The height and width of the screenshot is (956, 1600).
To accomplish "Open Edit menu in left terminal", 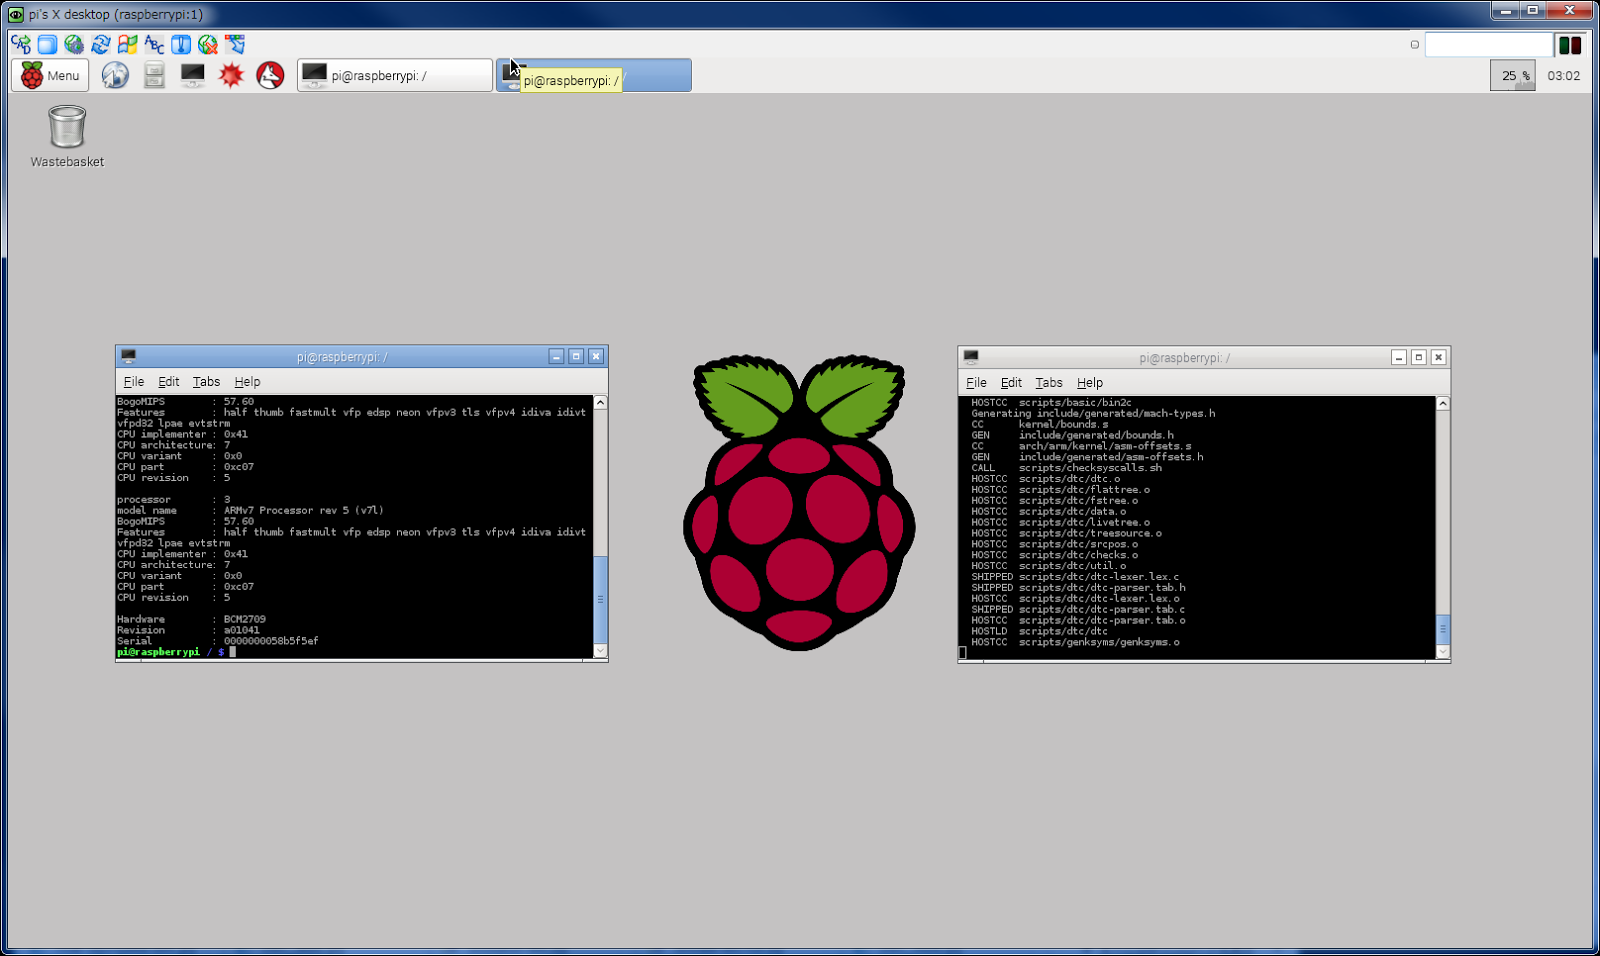I will tap(169, 382).
